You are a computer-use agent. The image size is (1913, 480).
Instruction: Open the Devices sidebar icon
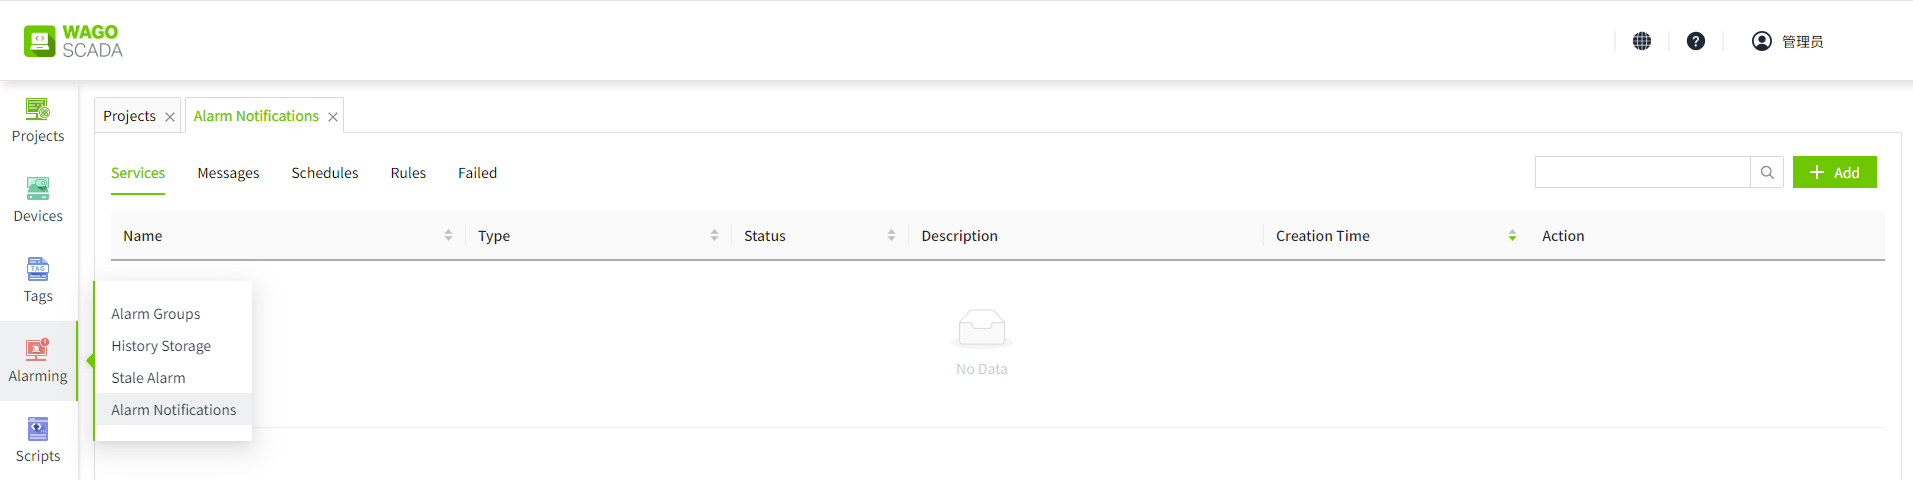point(38,200)
